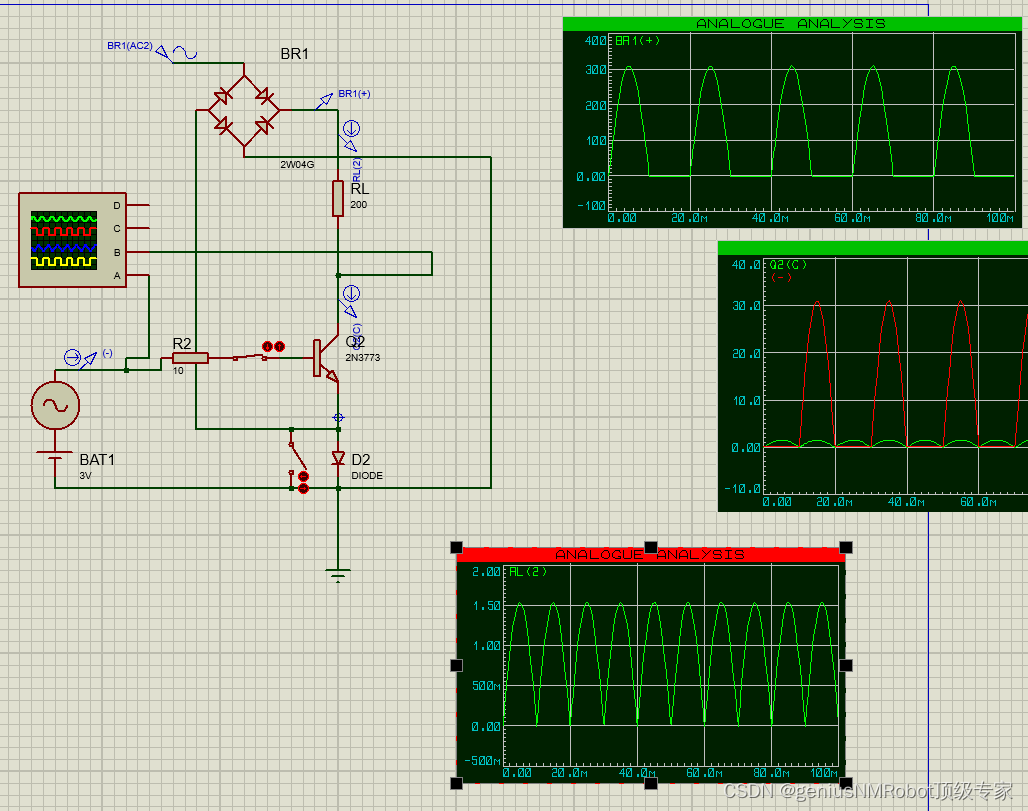The width and height of the screenshot is (1028, 811).
Task: Click the BR1(+) graph title bar
Action: tap(792, 24)
